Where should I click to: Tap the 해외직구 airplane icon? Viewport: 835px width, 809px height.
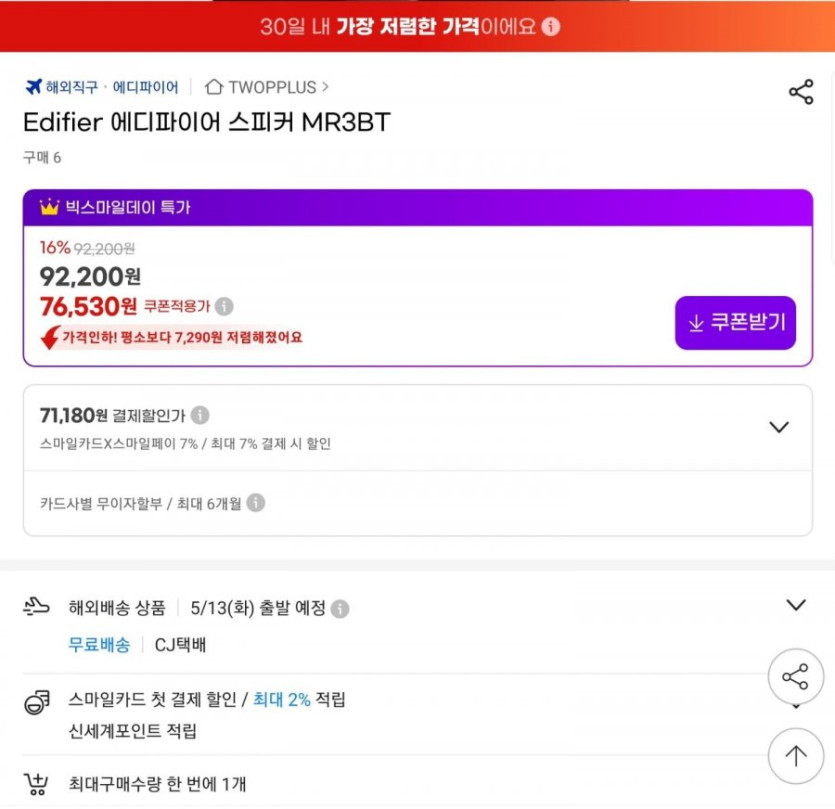[x=33, y=87]
